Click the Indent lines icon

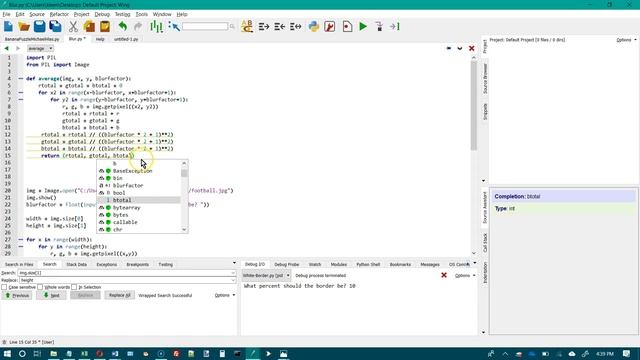(264, 27)
